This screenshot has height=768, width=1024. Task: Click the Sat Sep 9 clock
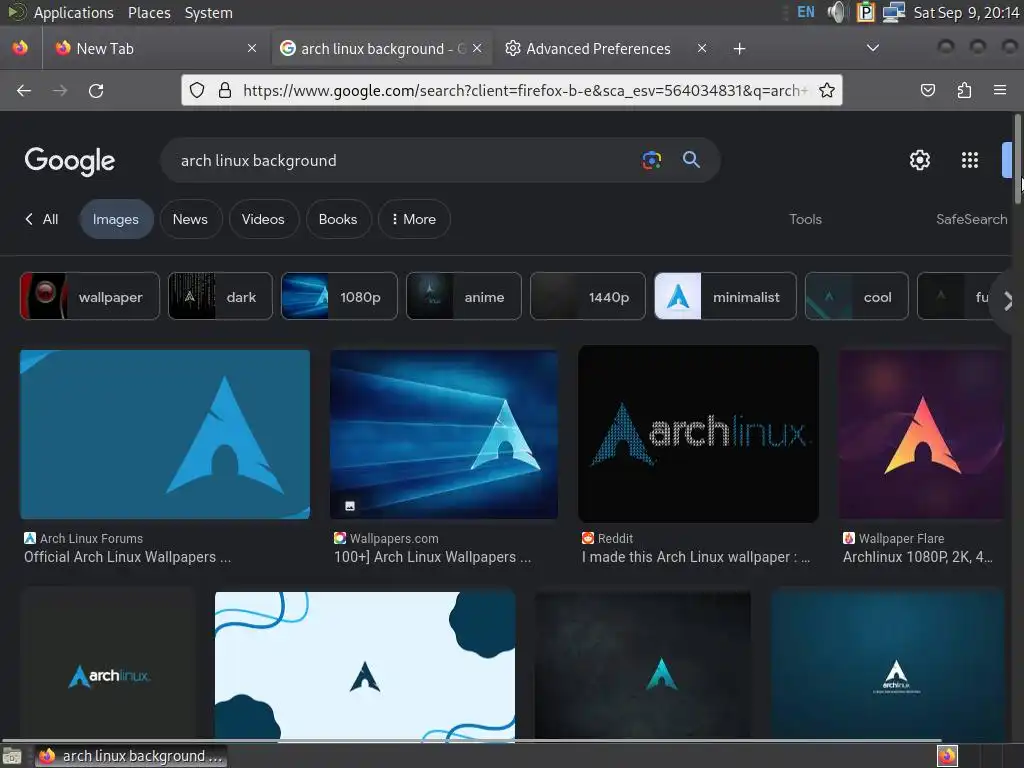[x=966, y=12]
